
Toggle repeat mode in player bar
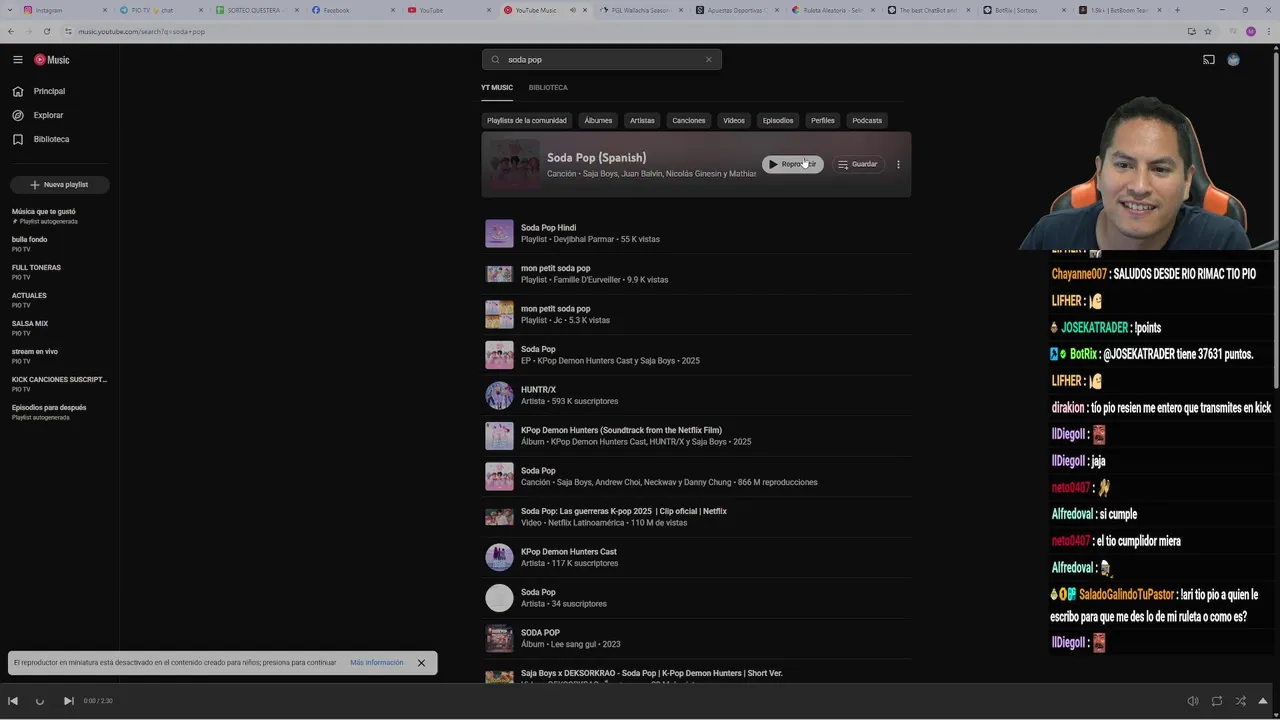[1217, 701]
